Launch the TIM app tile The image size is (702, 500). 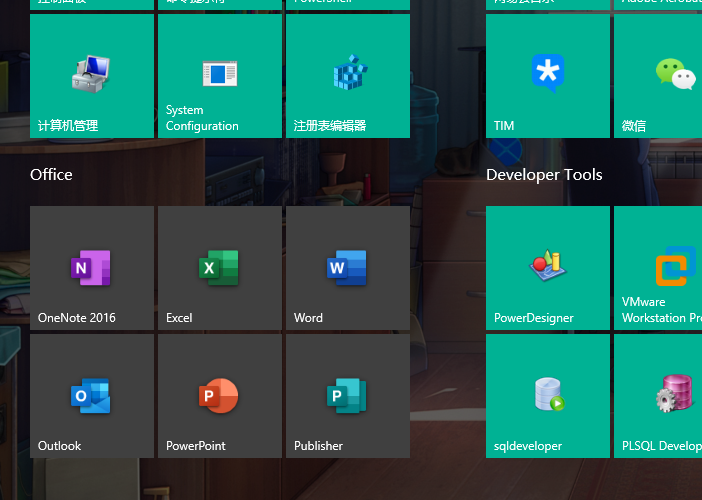pyautogui.click(x=548, y=76)
